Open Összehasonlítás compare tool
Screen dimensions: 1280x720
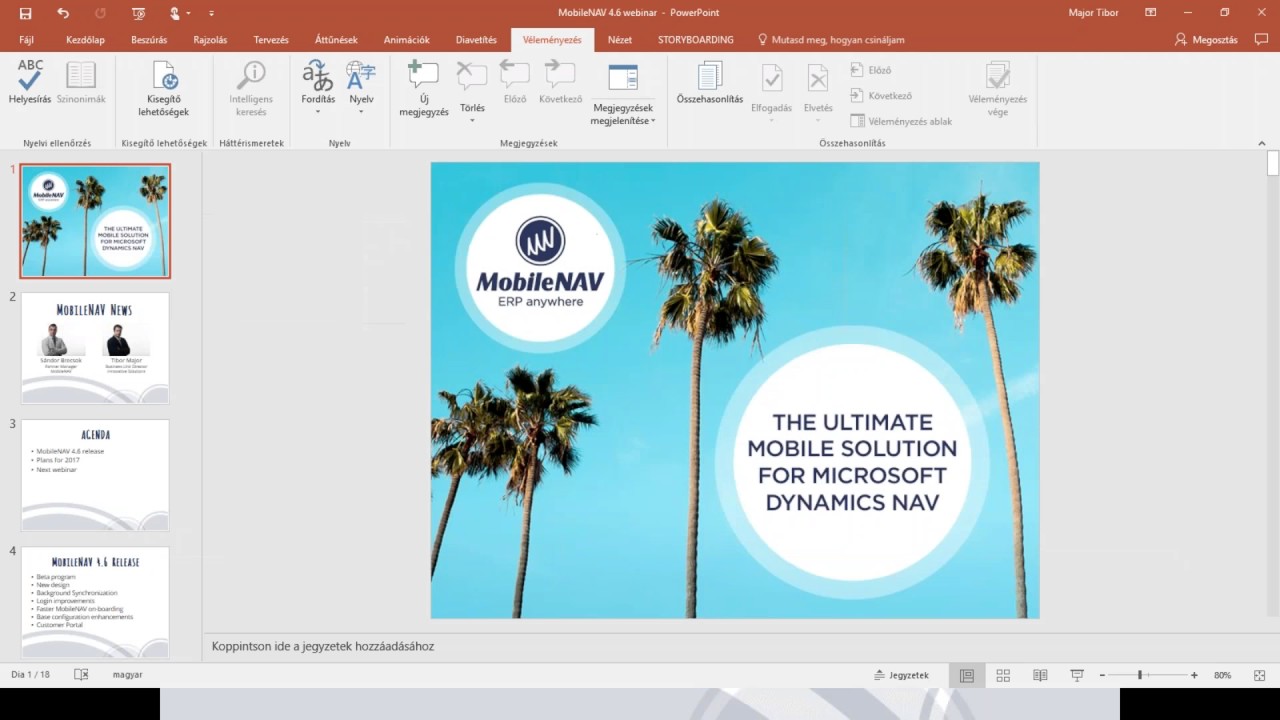pyautogui.click(x=710, y=82)
